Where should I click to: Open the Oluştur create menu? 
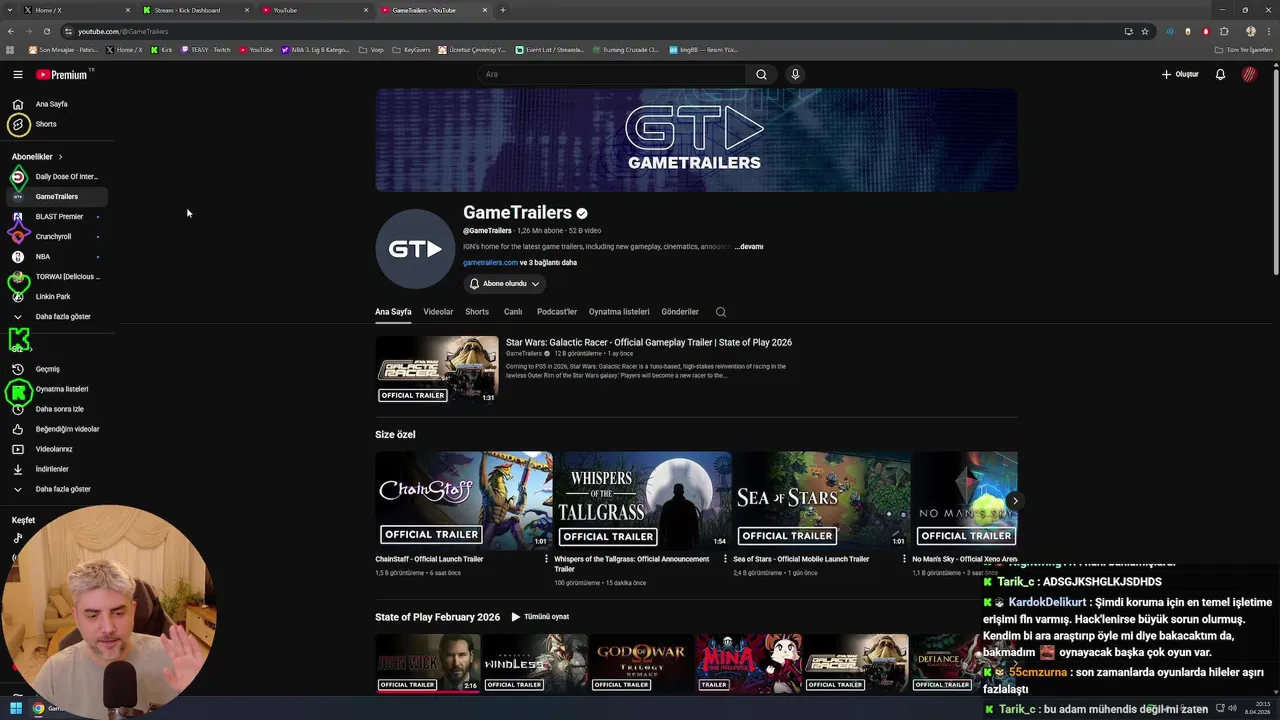point(1180,74)
